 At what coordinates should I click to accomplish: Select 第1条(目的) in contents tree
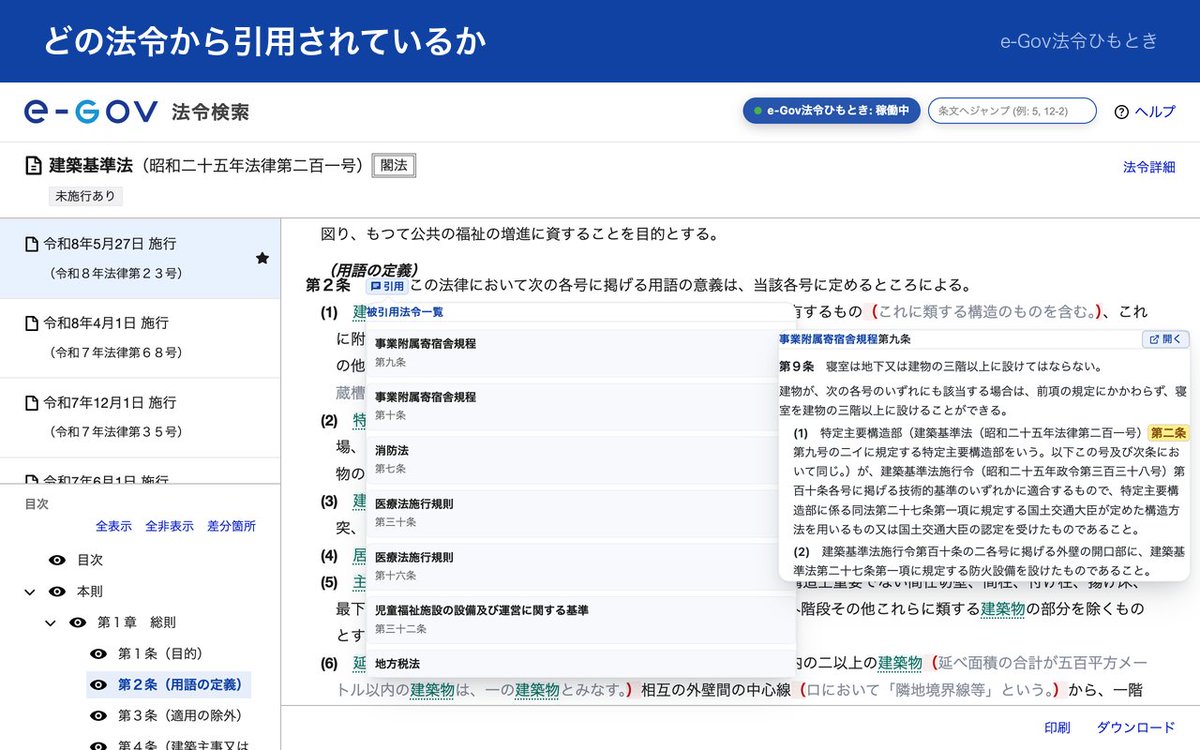(160, 653)
